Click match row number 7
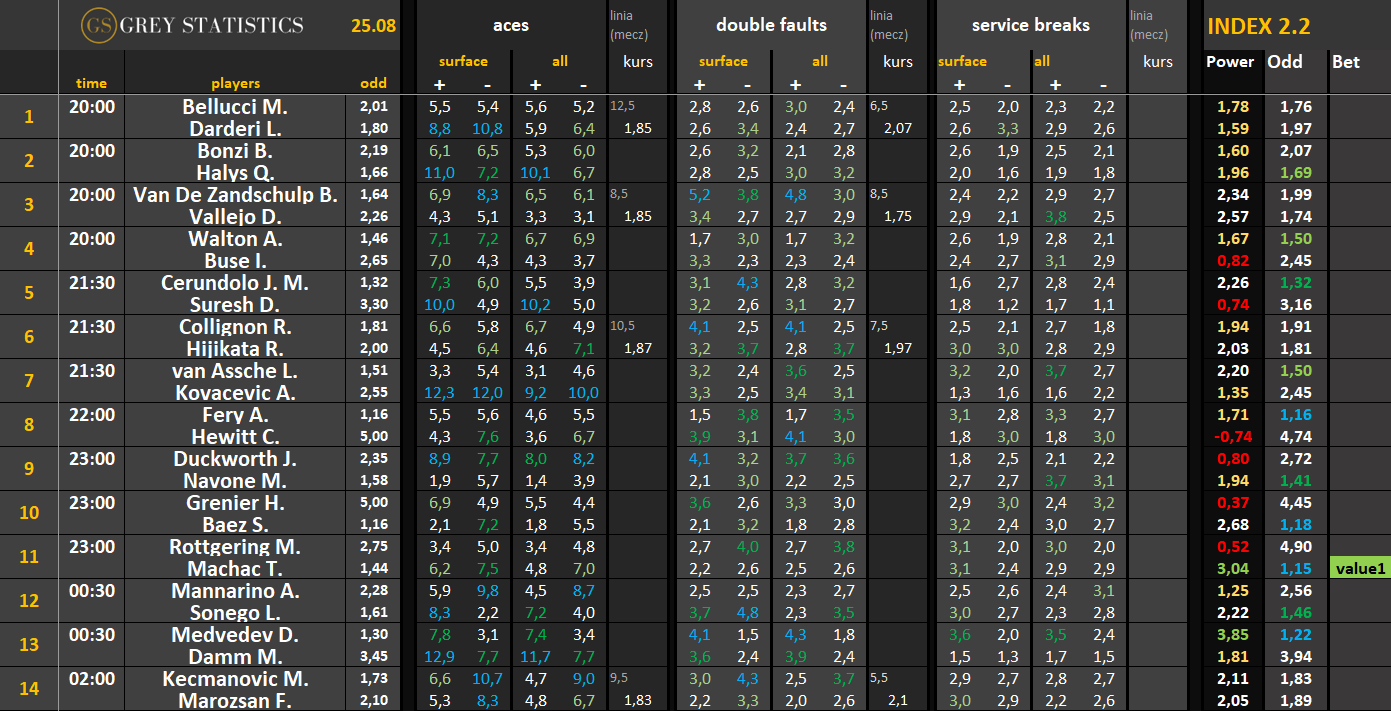The width and height of the screenshot is (1391, 711). 28,381
